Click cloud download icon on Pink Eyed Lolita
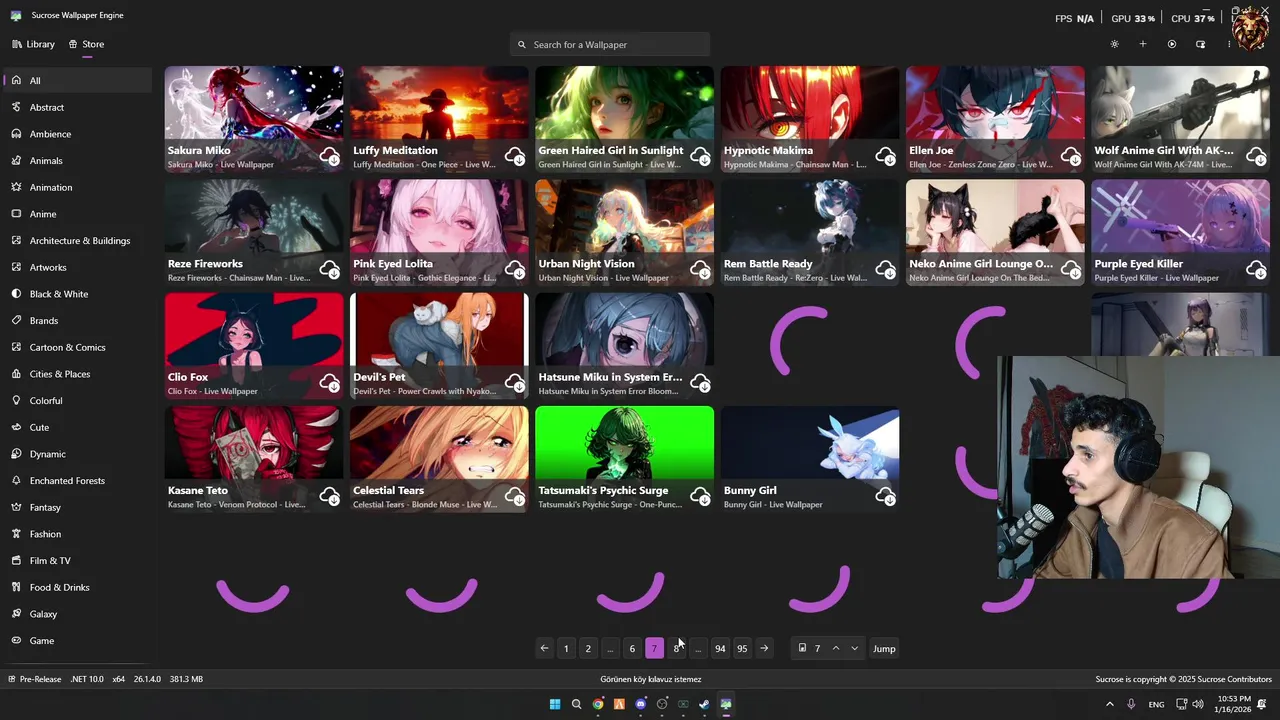Viewport: 1280px width, 720px height. (515, 269)
